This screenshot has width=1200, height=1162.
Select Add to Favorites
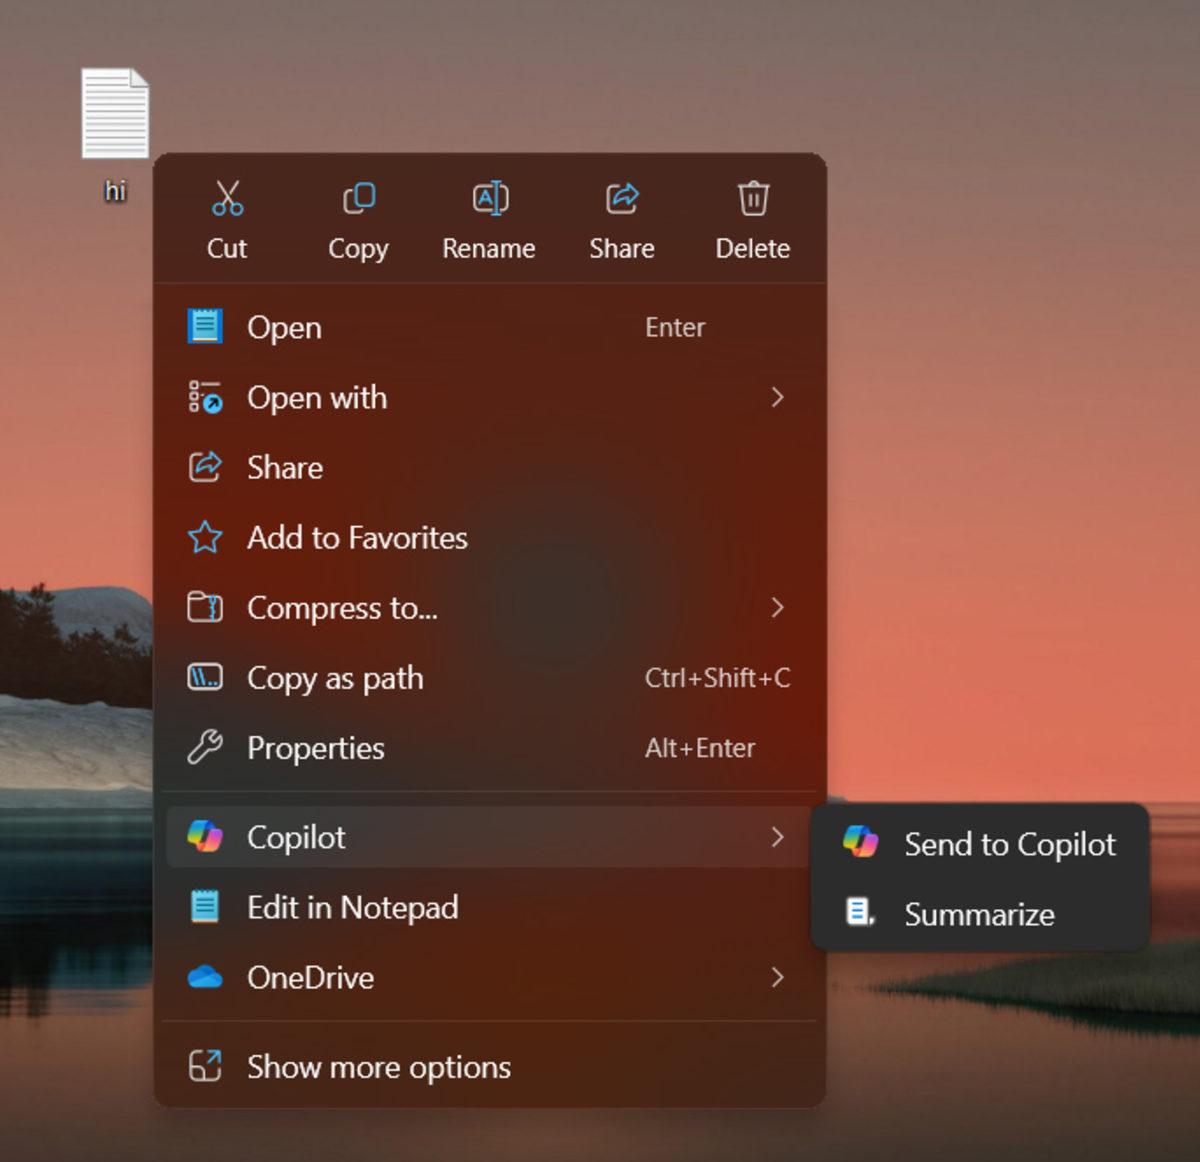tap(356, 538)
